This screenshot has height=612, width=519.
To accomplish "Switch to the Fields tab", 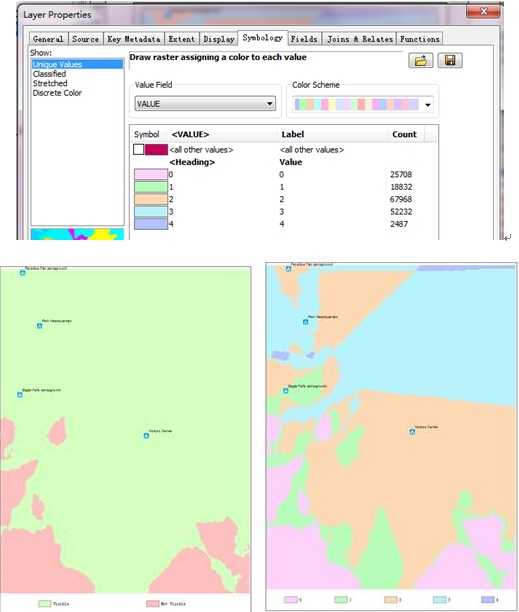I will tap(304, 39).
